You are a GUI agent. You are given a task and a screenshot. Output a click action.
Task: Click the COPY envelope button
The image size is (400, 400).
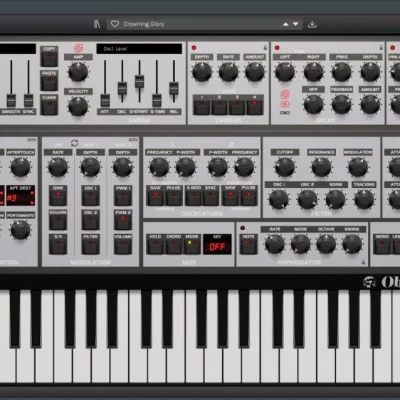49,56
